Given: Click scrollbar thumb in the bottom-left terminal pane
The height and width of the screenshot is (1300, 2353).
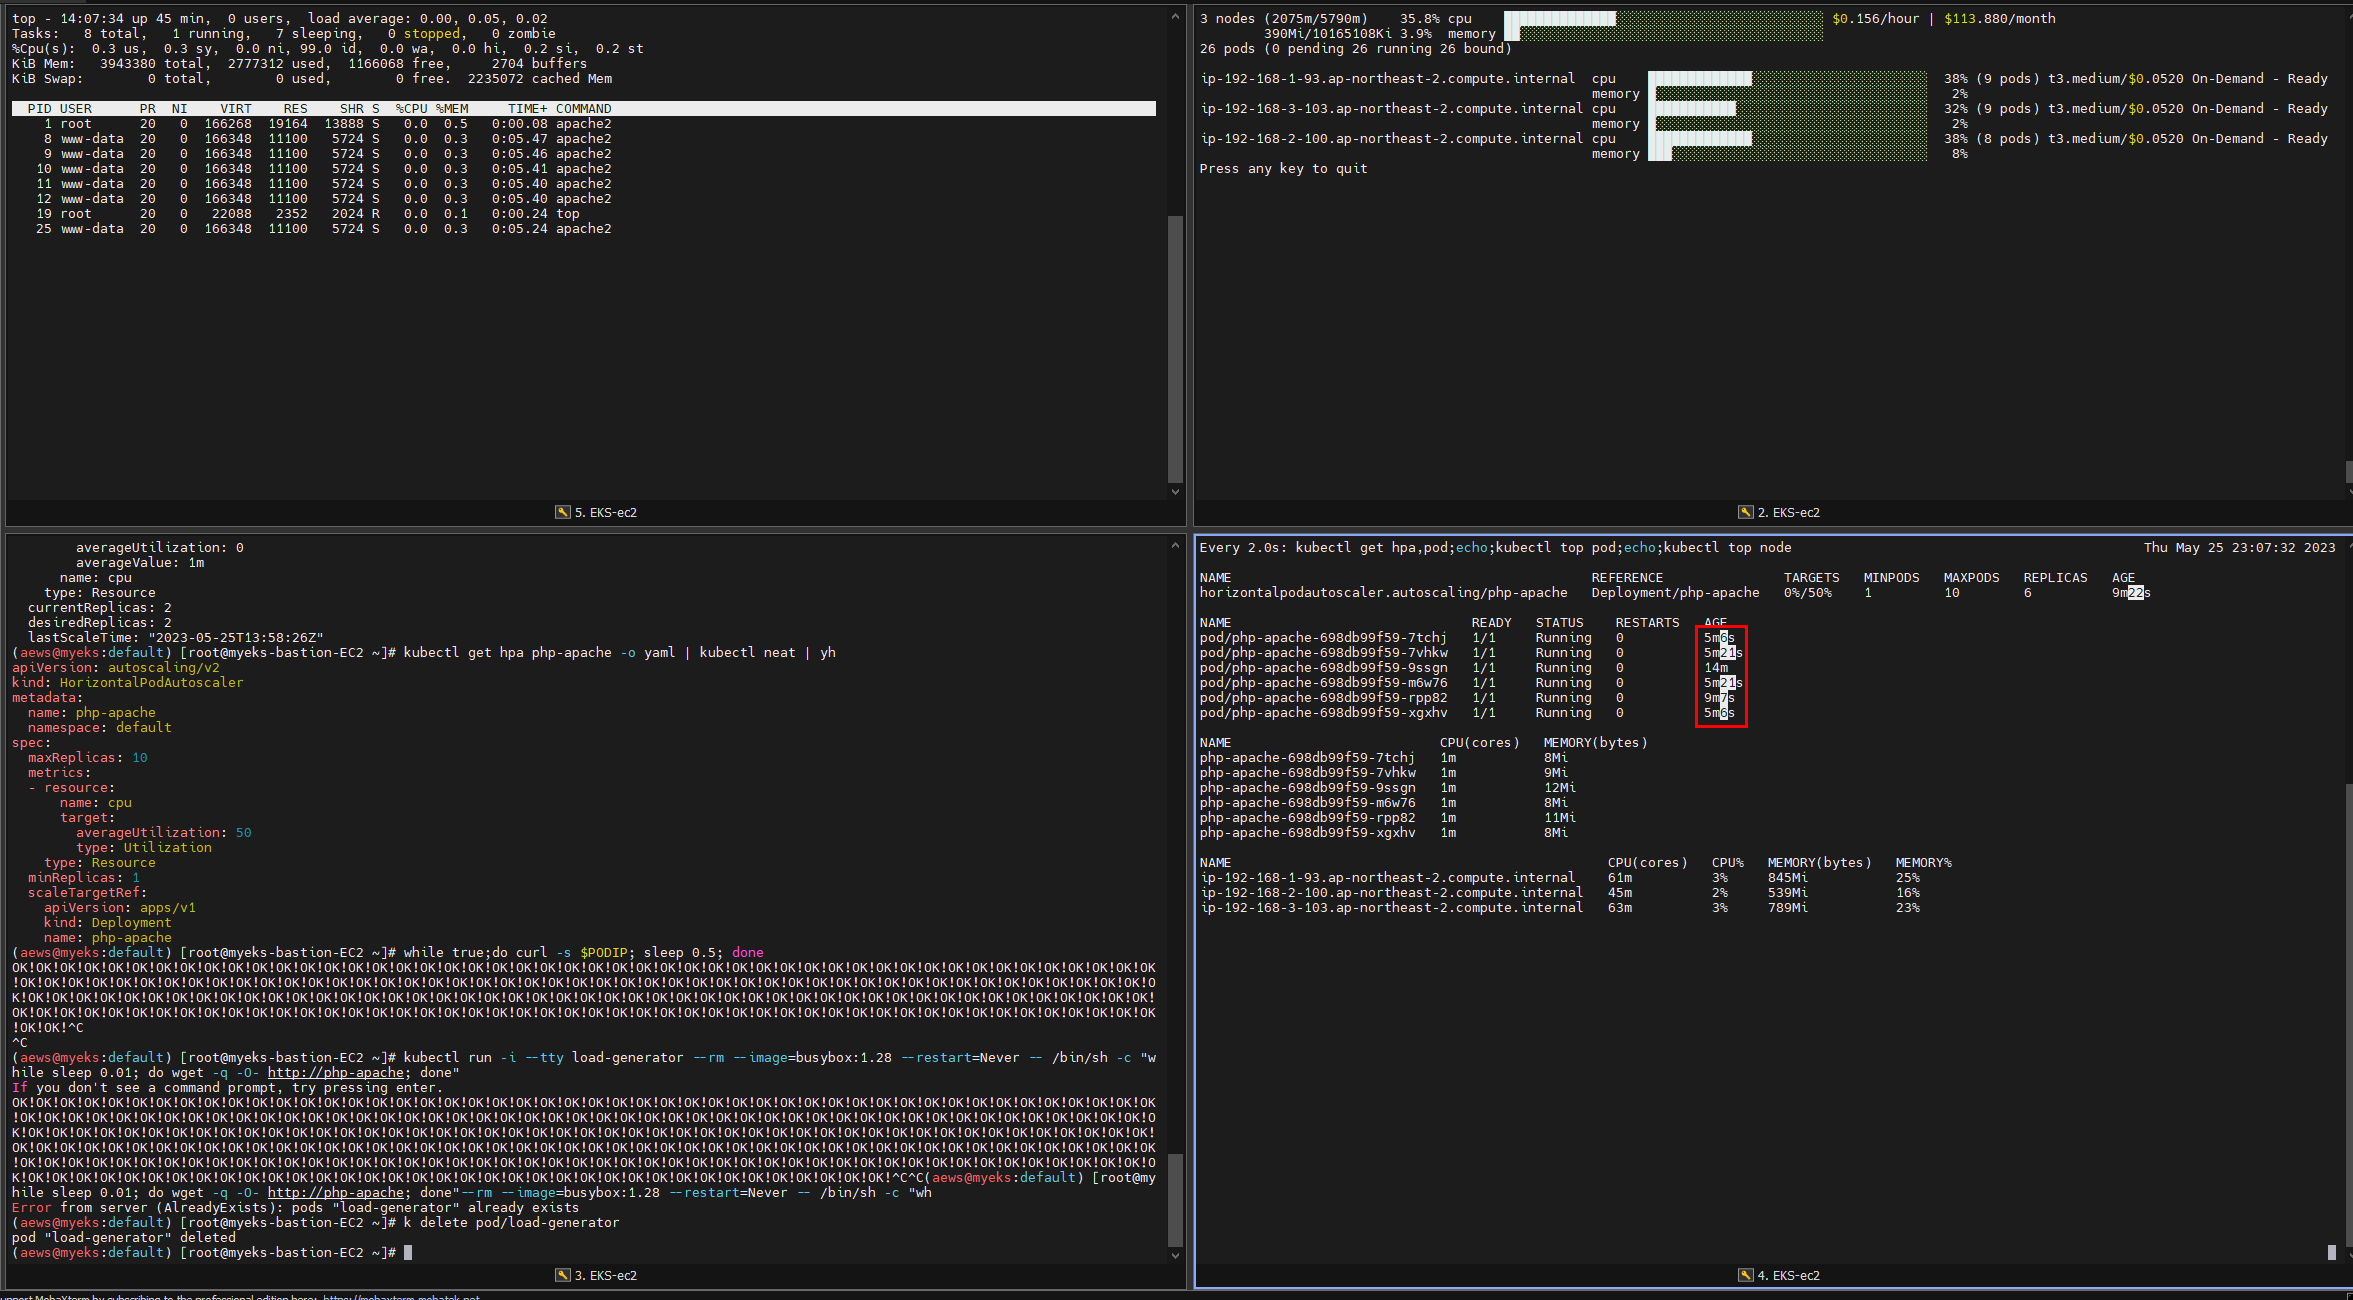Looking at the screenshot, I should pyautogui.click(x=1175, y=1200).
